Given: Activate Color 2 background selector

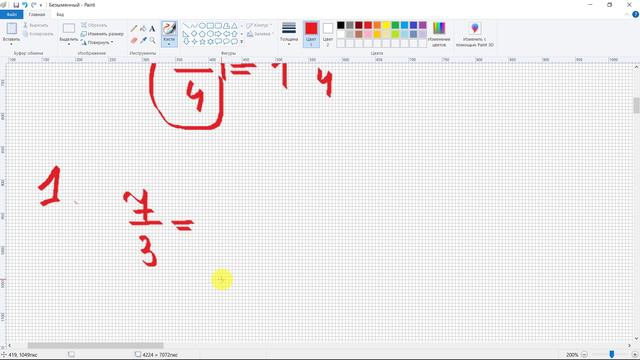Looking at the screenshot, I should pyautogui.click(x=327, y=34).
